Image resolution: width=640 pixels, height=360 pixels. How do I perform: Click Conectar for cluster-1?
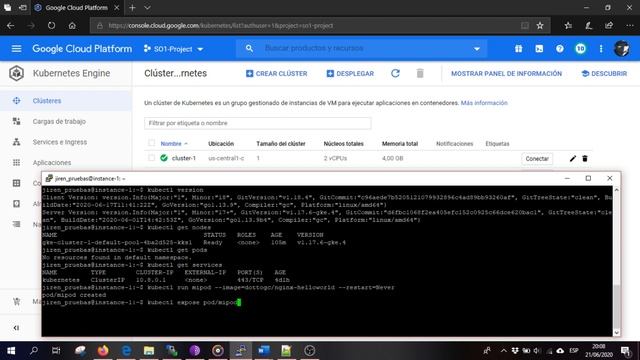point(537,158)
